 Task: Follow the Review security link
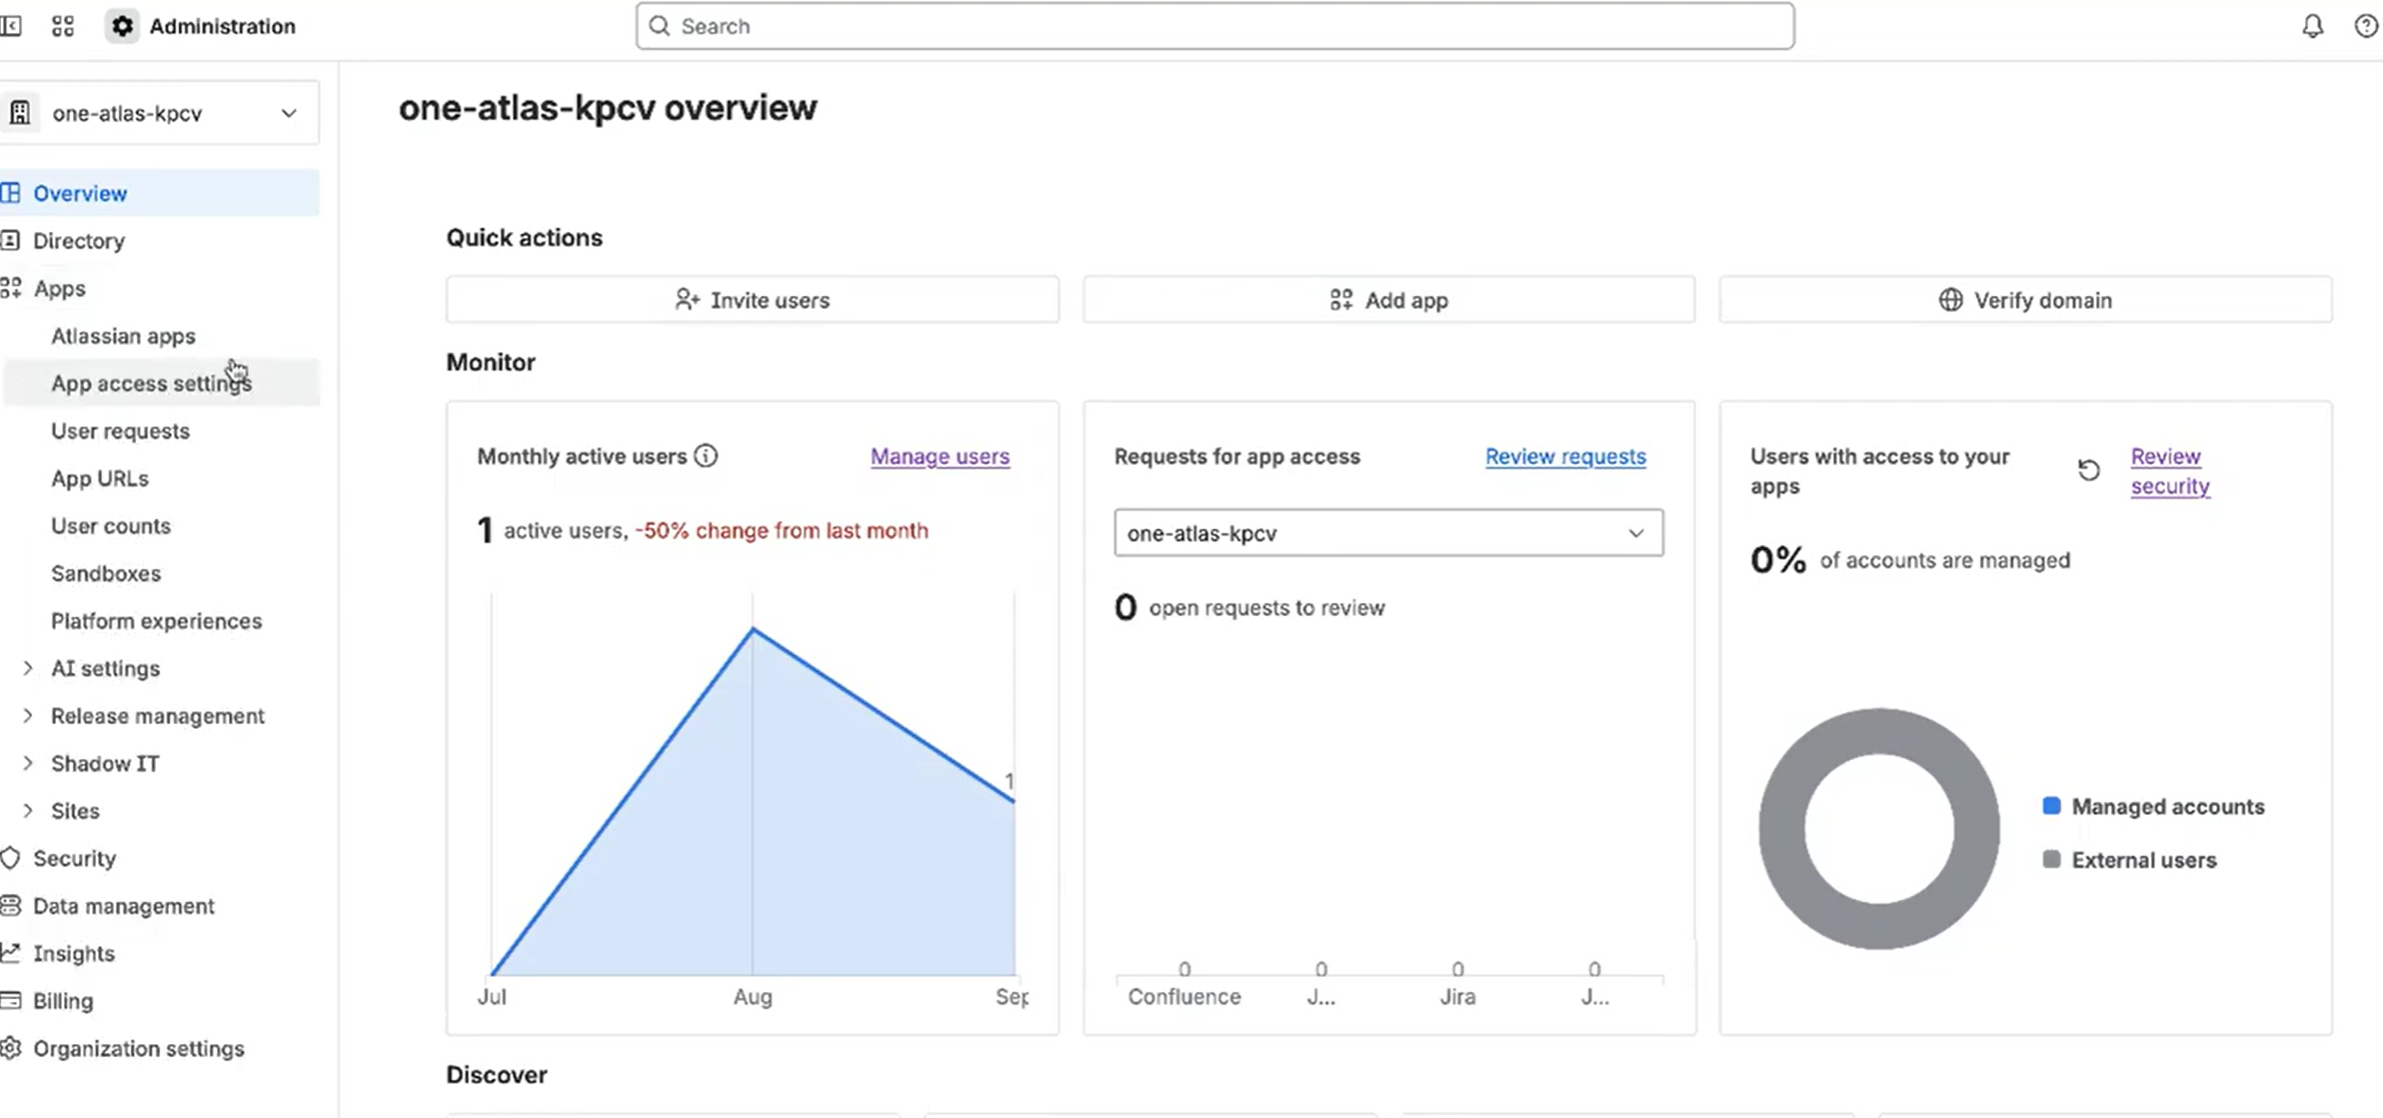click(x=2170, y=471)
